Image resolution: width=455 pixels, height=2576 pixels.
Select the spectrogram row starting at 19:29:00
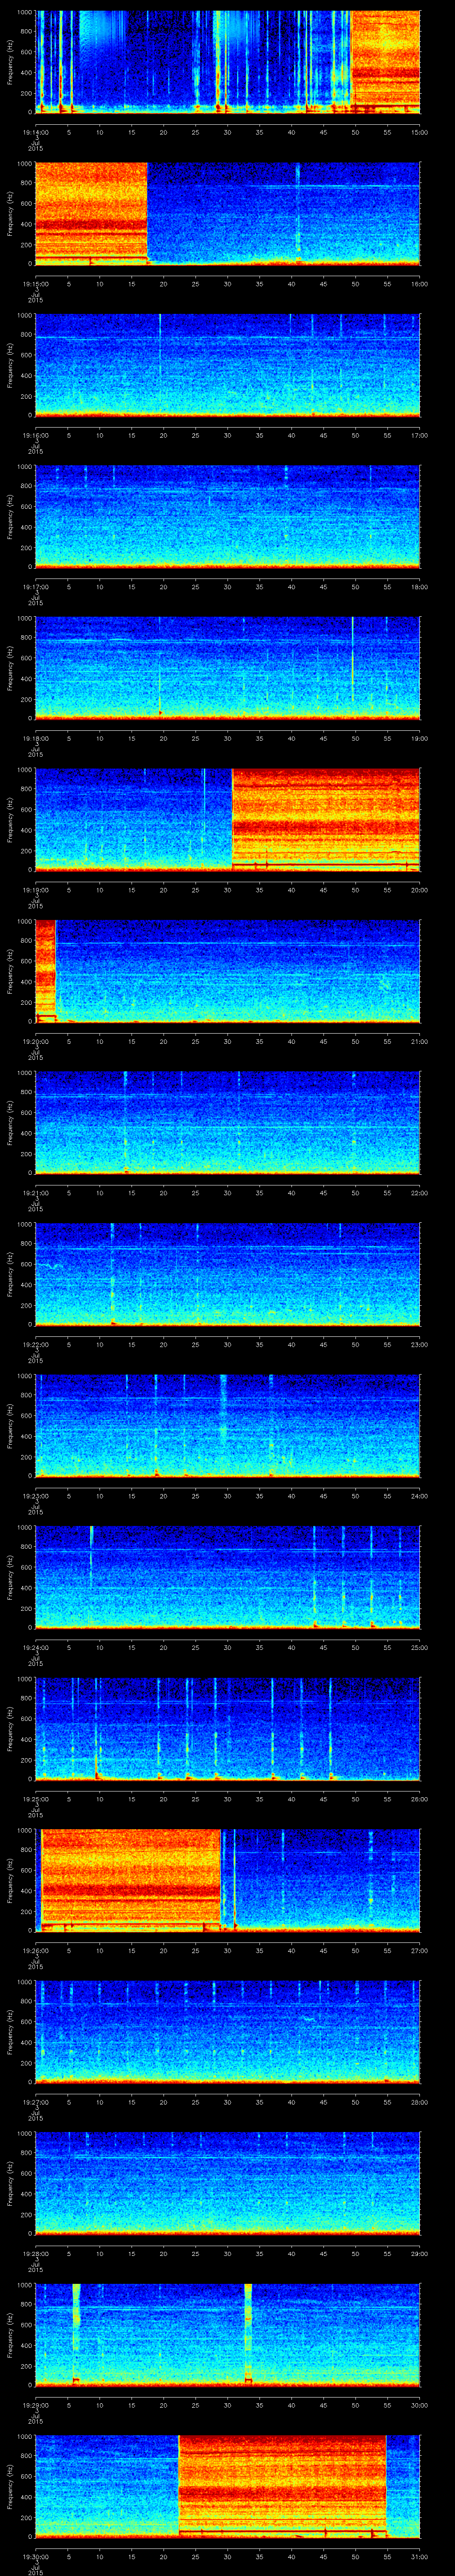(228, 2334)
